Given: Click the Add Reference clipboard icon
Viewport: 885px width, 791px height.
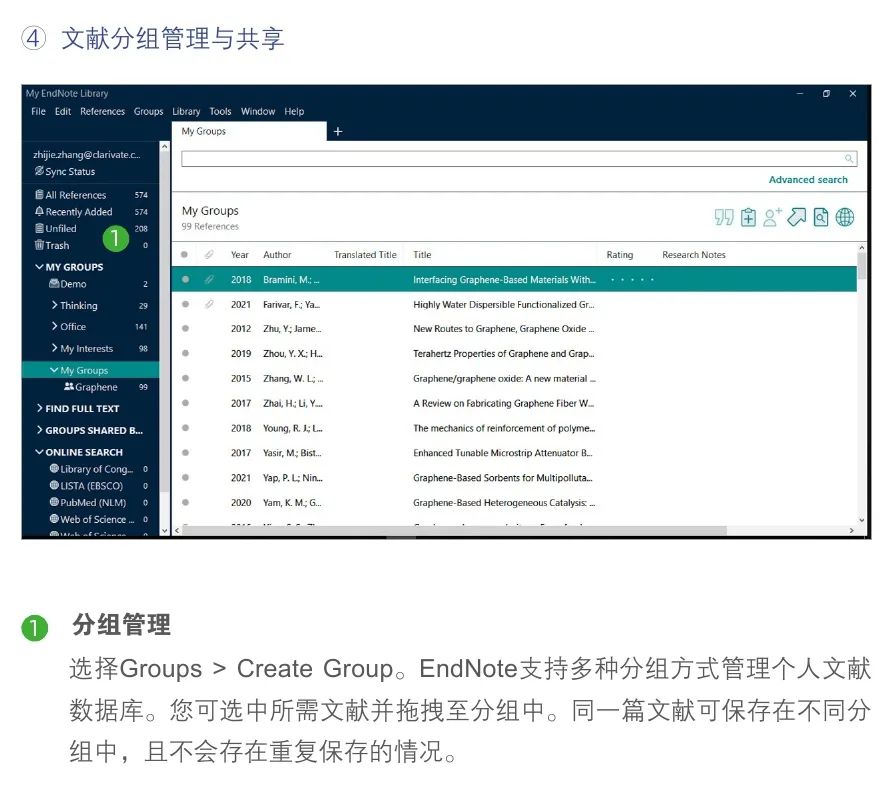Looking at the screenshot, I should 748,217.
